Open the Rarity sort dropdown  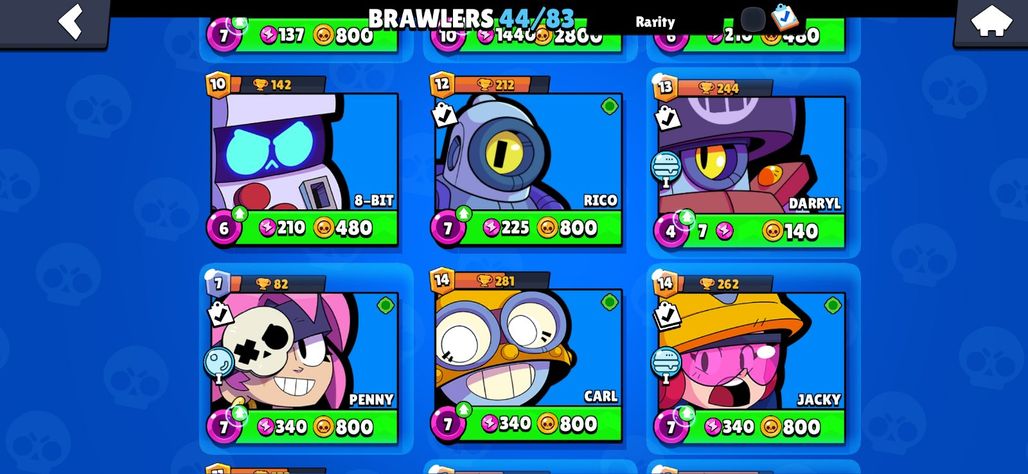pos(655,22)
